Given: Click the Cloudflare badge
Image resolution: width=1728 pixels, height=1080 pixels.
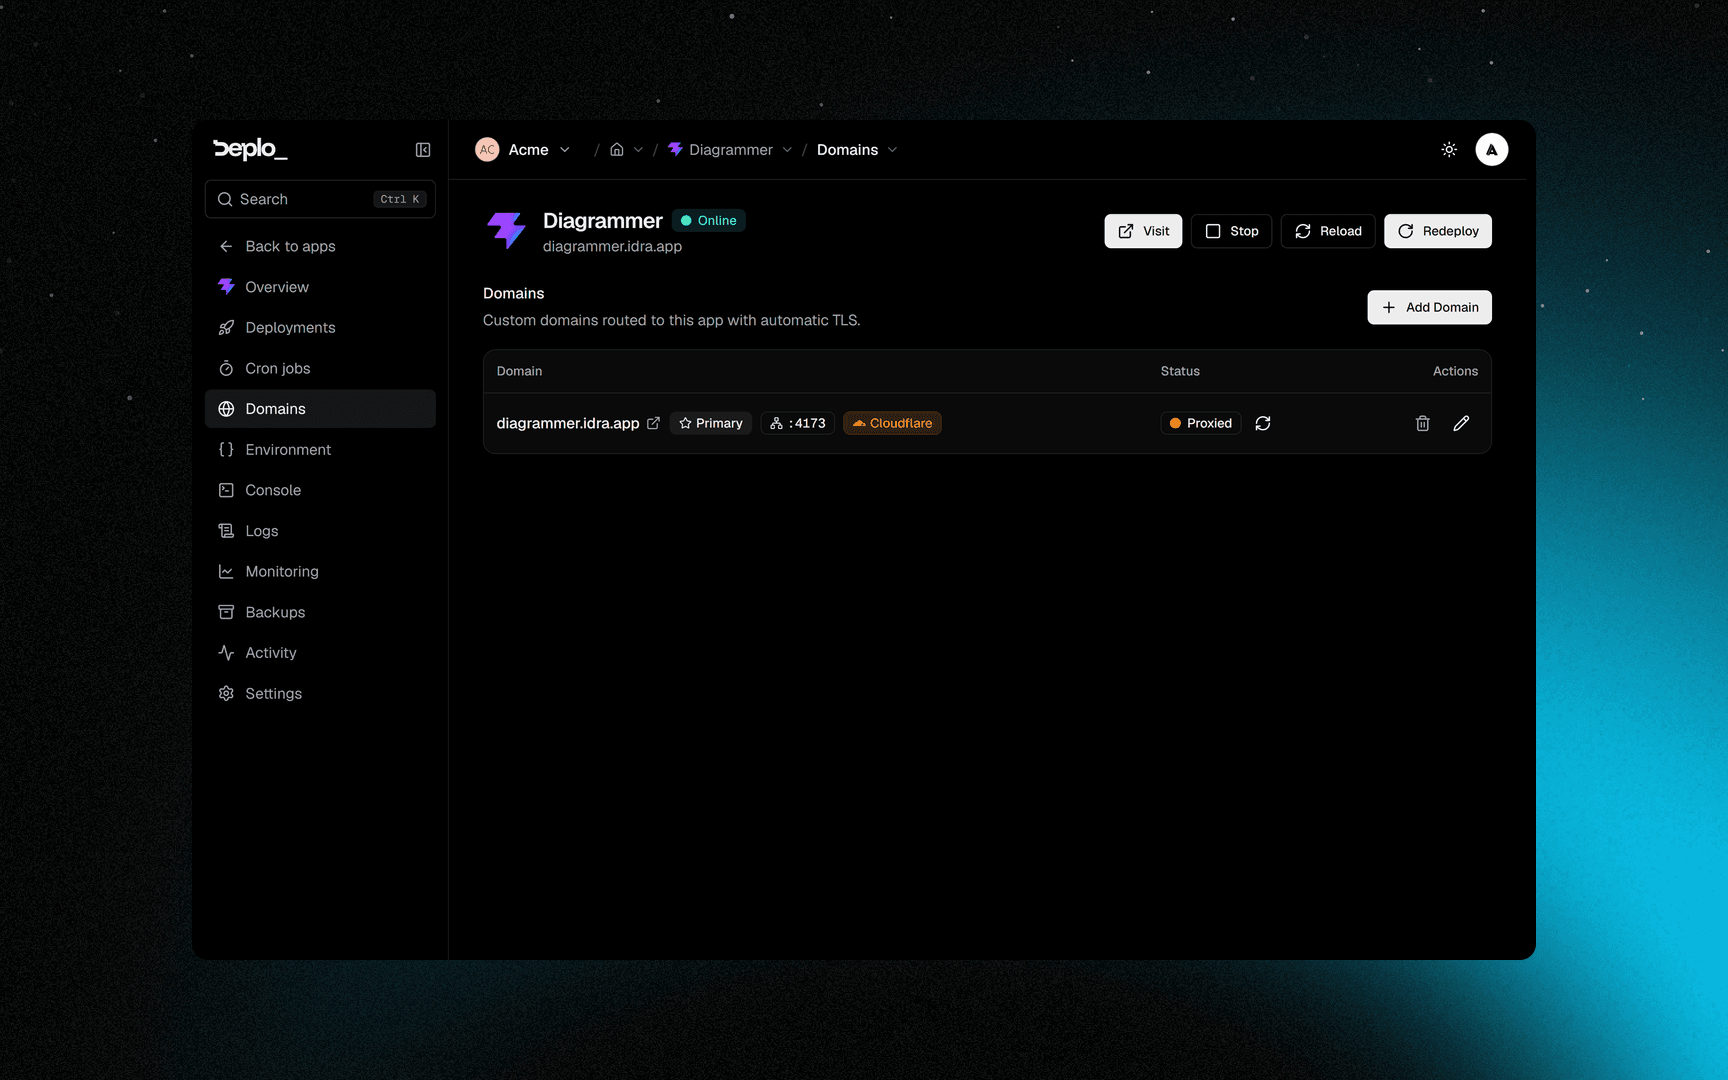Looking at the screenshot, I should tap(892, 423).
